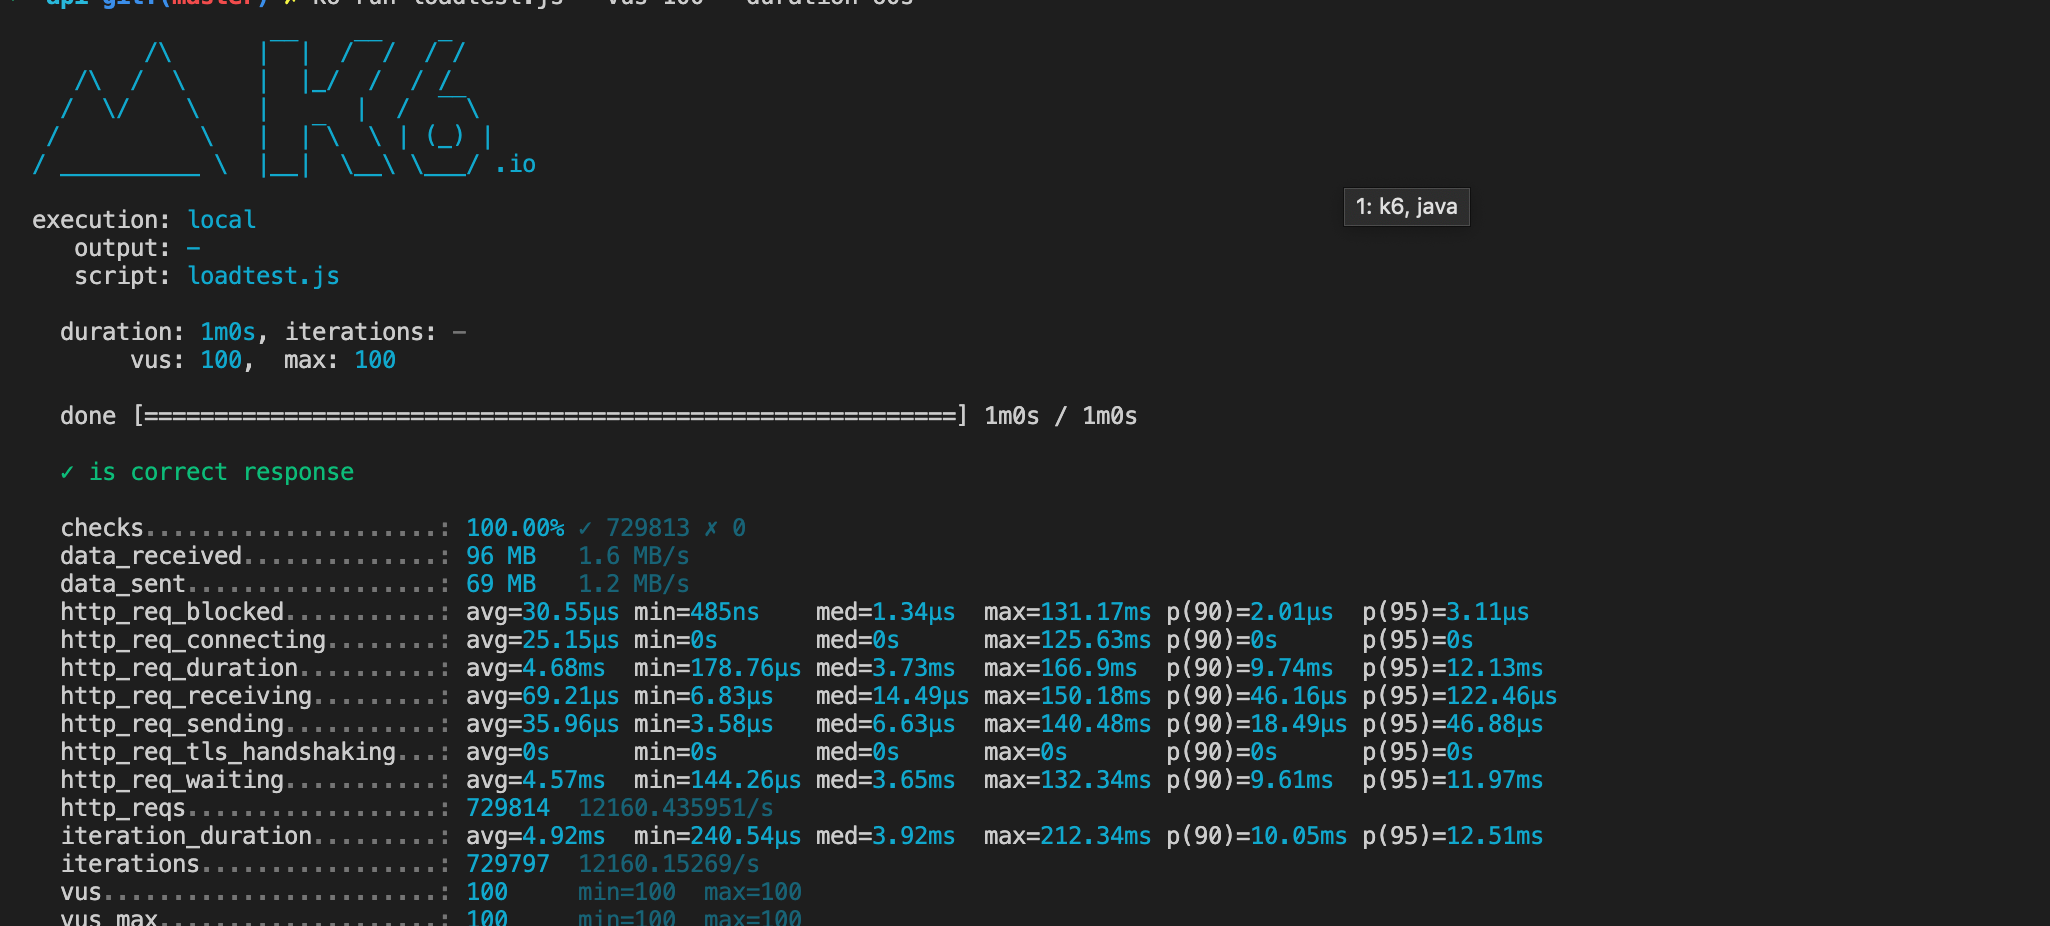Click the http_req_waiting min=144.26µs value
The width and height of the screenshot is (2050, 926).
coord(717,780)
